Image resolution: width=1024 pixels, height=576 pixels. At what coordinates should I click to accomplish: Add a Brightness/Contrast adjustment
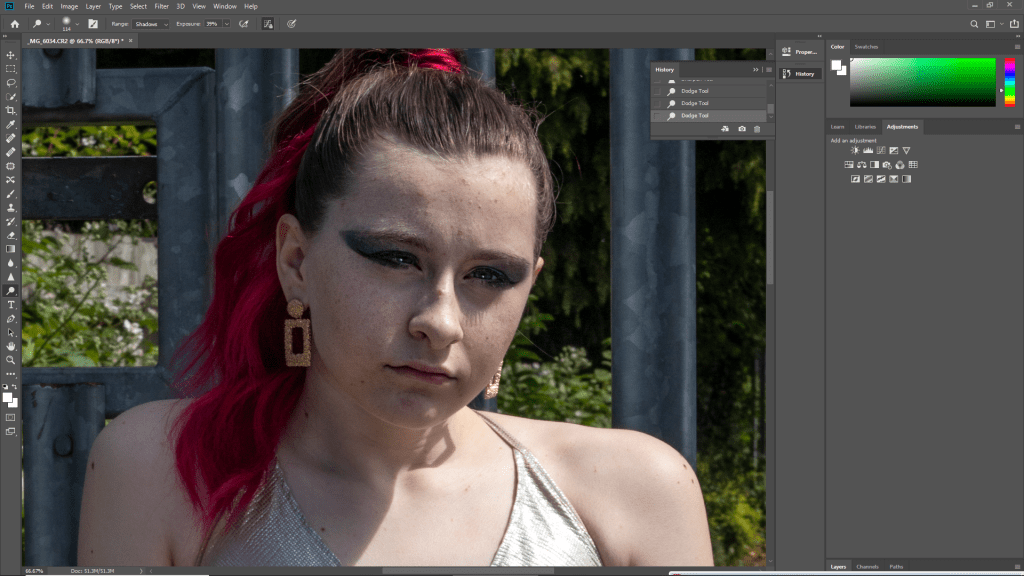pyautogui.click(x=855, y=150)
